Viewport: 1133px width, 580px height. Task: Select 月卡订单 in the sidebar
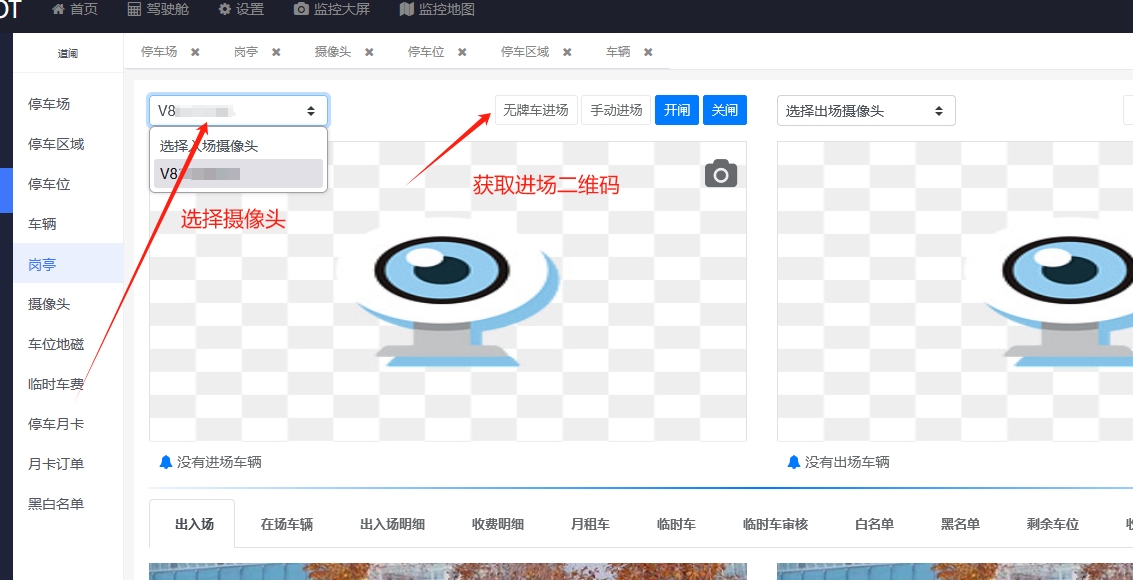coord(68,464)
